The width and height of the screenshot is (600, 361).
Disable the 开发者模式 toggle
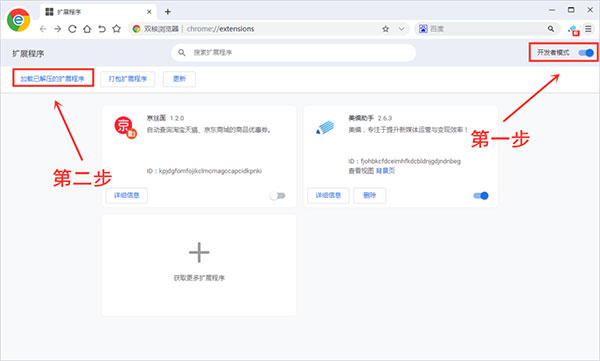586,52
